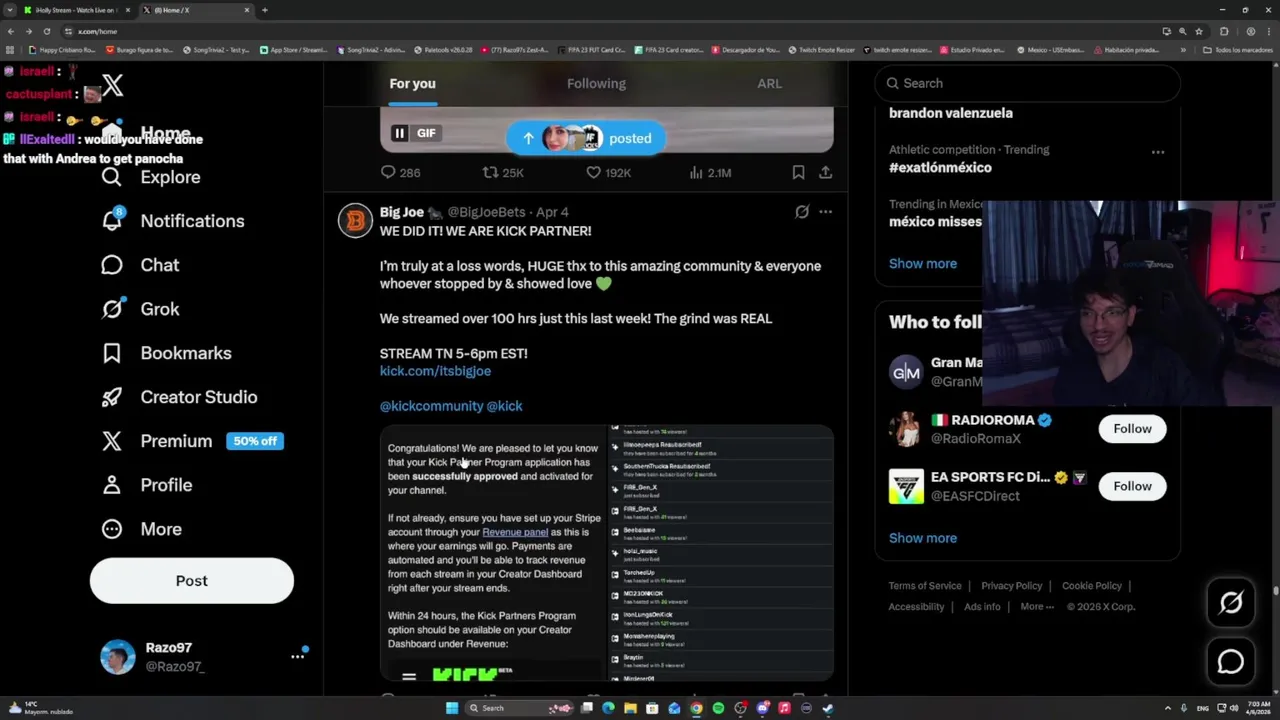Open more options on Big Joe's post
The image size is (1280, 720).
tap(825, 212)
